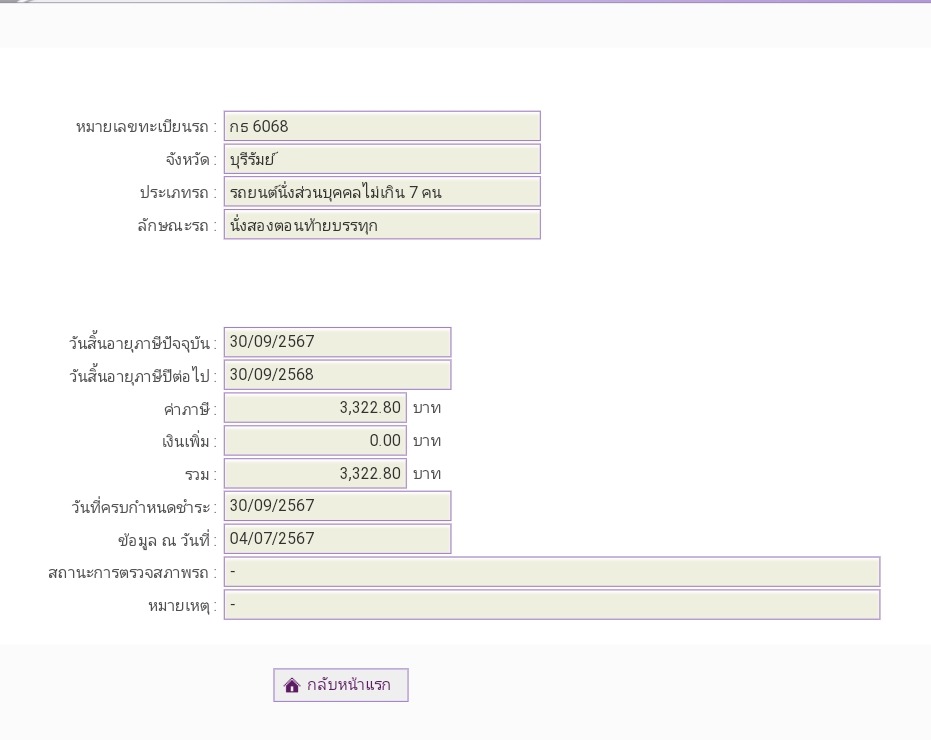Image resolution: width=931 pixels, height=740 pixels.
Task: Click the หมายเหตุ label
Action: [x=182, y=606]
